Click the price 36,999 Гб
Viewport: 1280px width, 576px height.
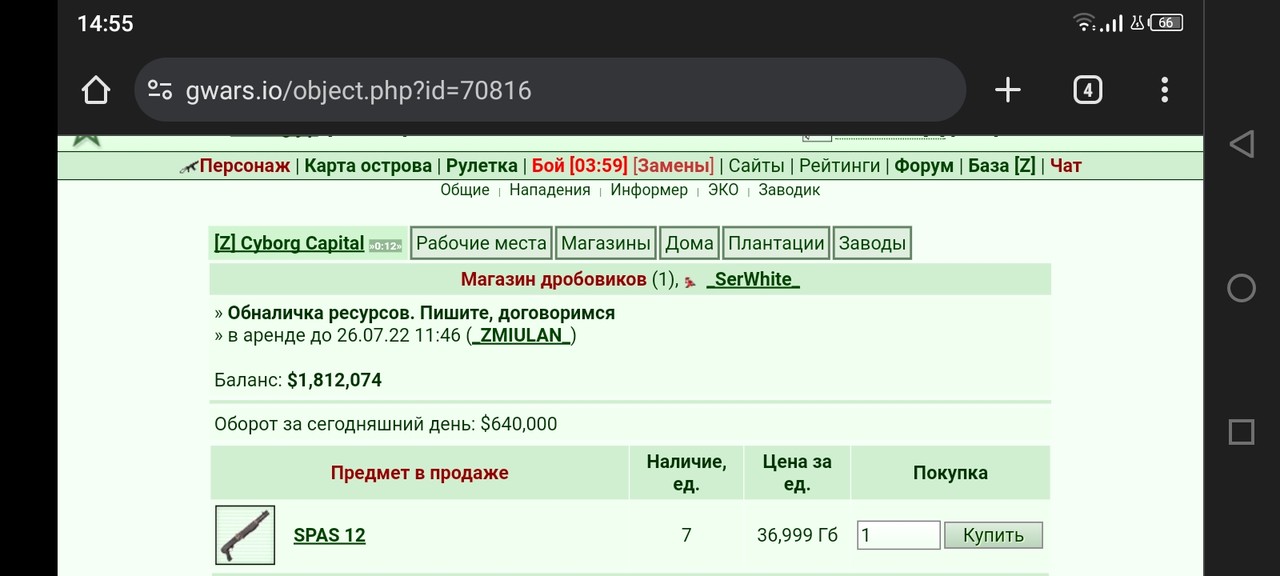tap(797, 535)
